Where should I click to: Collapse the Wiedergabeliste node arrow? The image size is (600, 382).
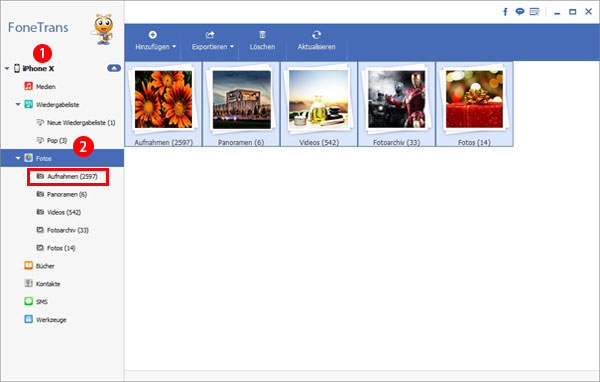[x=18, y=104]
